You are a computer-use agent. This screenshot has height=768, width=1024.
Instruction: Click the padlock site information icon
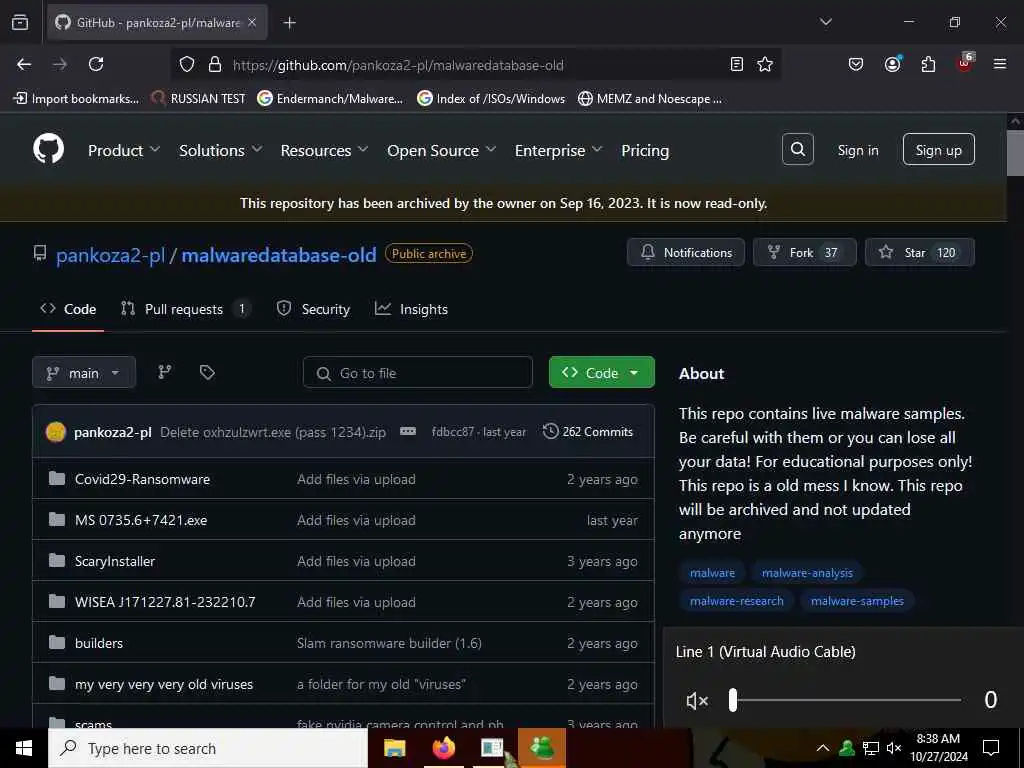click(x=214, y=64)
